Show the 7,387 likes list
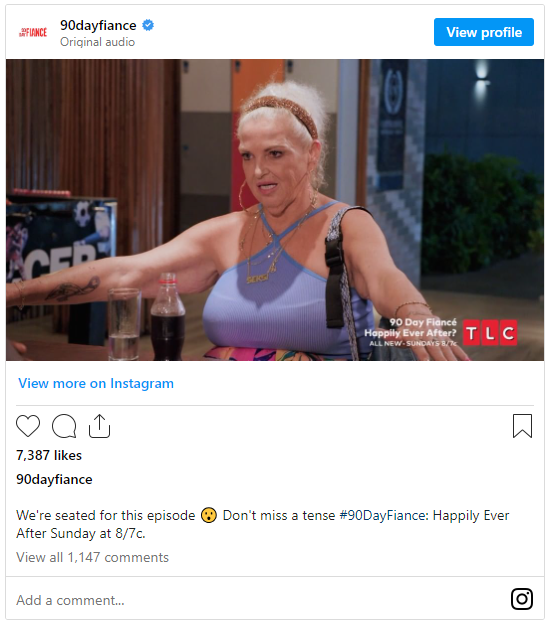The width and height of the screenshot is (549, 622). click(49, 455)
